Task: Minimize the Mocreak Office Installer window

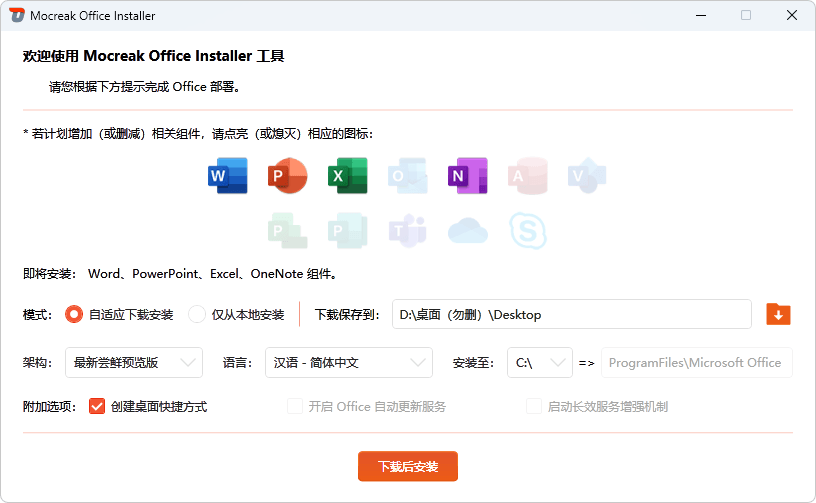Action: click(x=701, y=15)
